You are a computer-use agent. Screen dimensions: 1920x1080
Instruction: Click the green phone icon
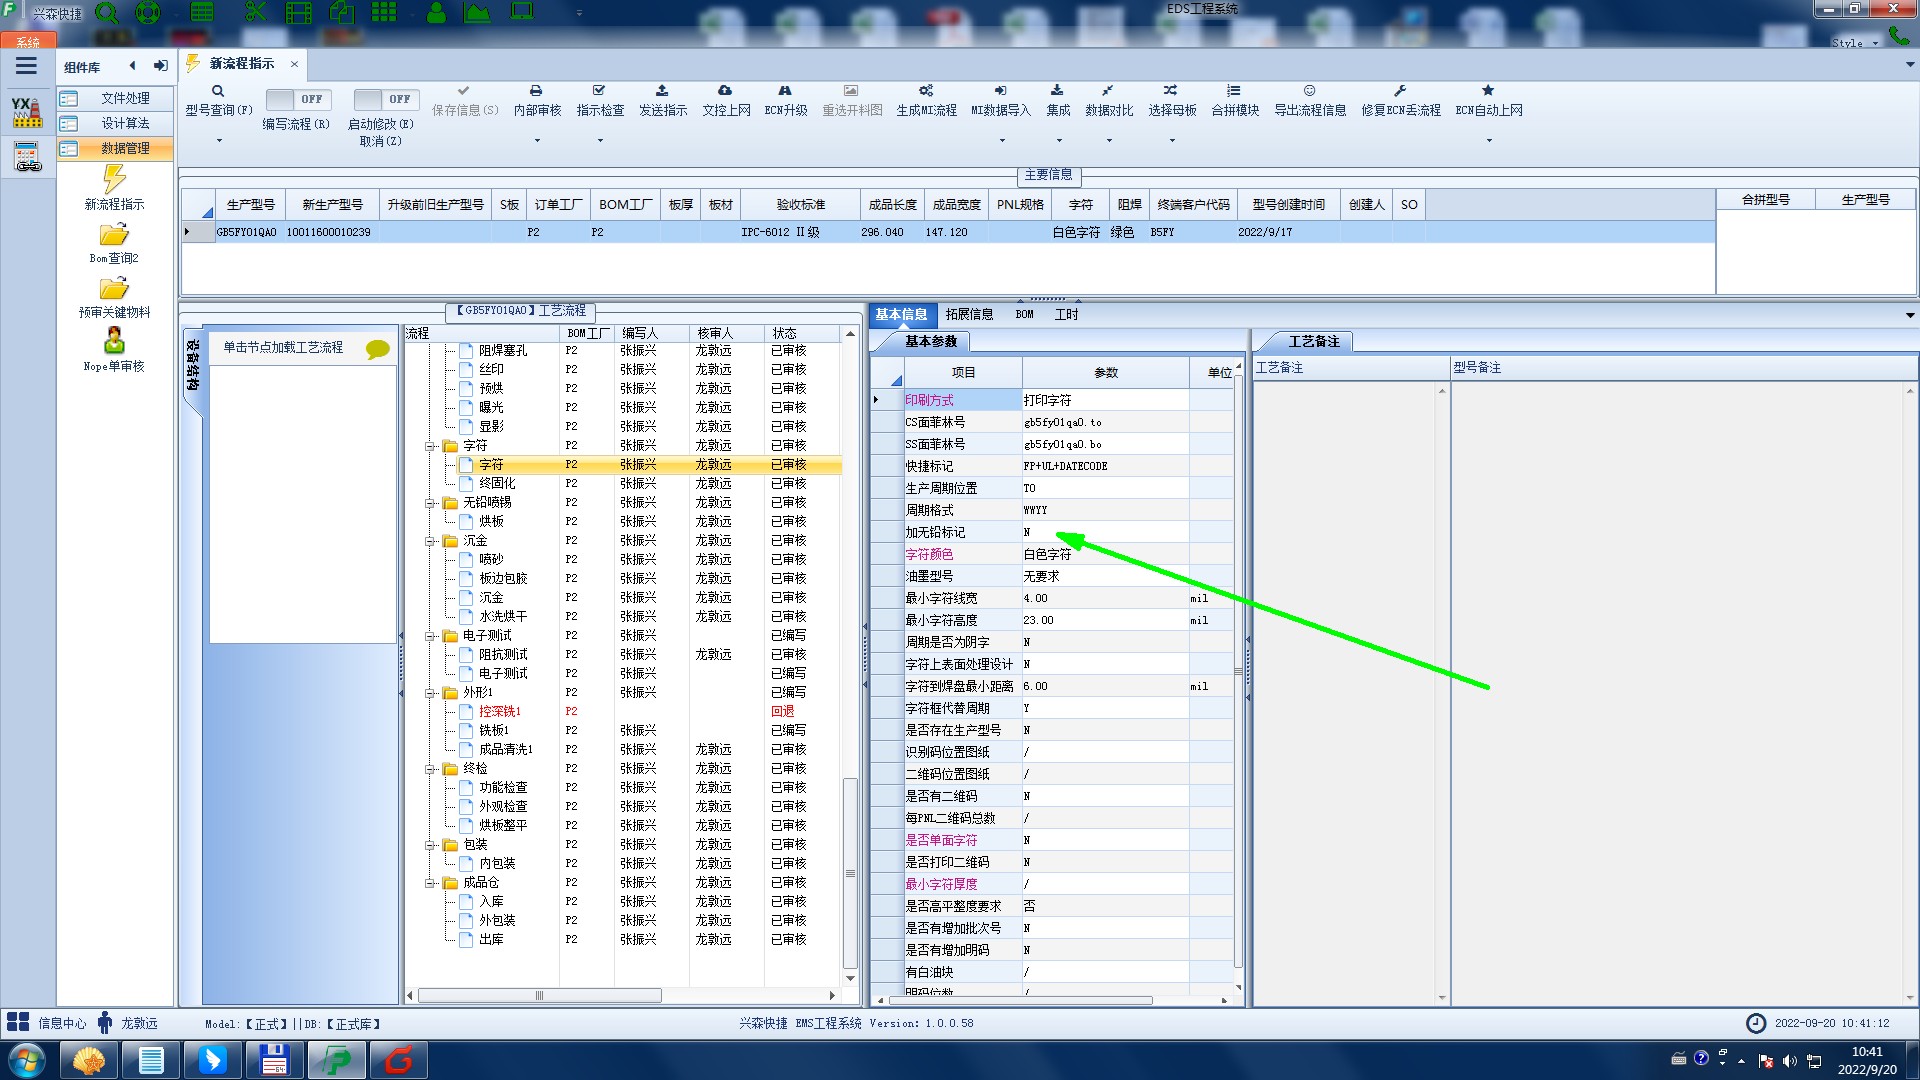[x=1898, y=37]
